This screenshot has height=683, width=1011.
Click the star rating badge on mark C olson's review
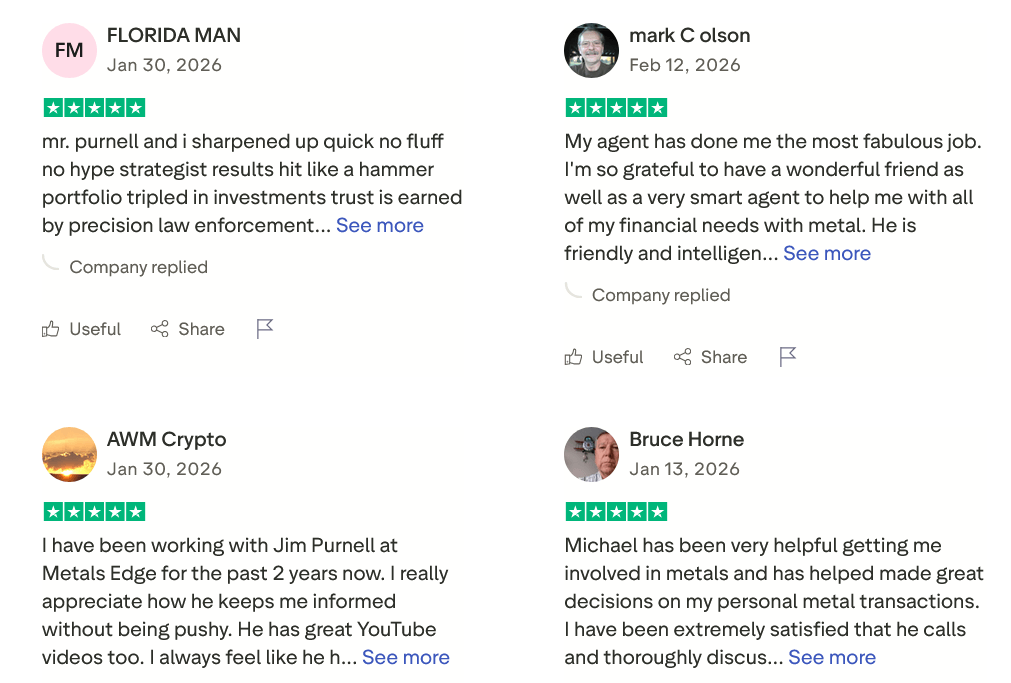click(616, 106)
